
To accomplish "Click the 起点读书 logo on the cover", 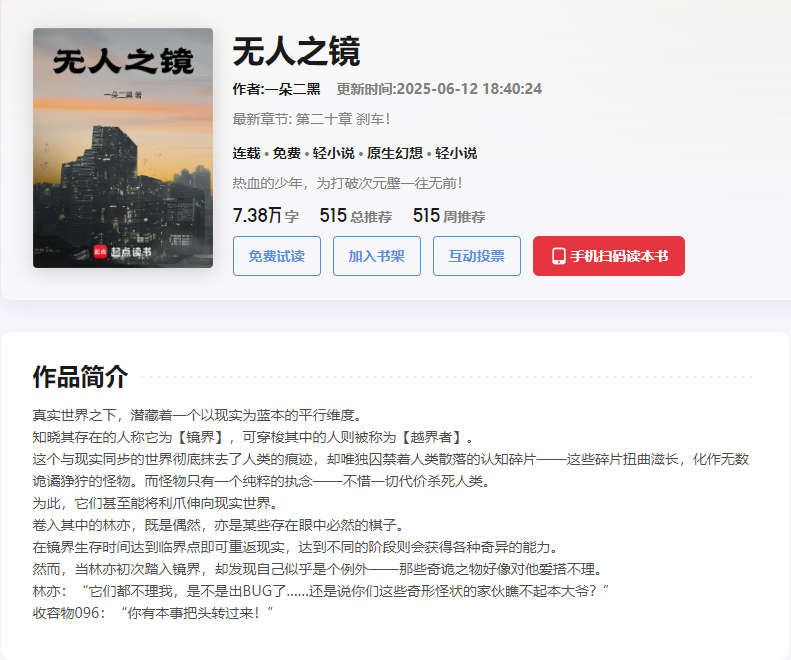I will click(123, 252).
